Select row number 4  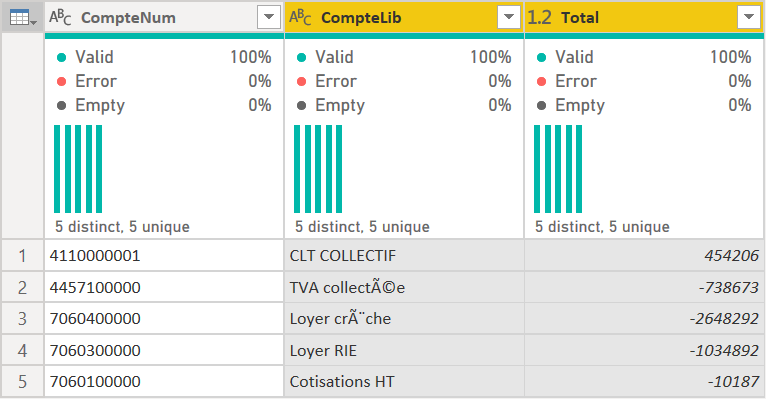[x=22, y=350]
